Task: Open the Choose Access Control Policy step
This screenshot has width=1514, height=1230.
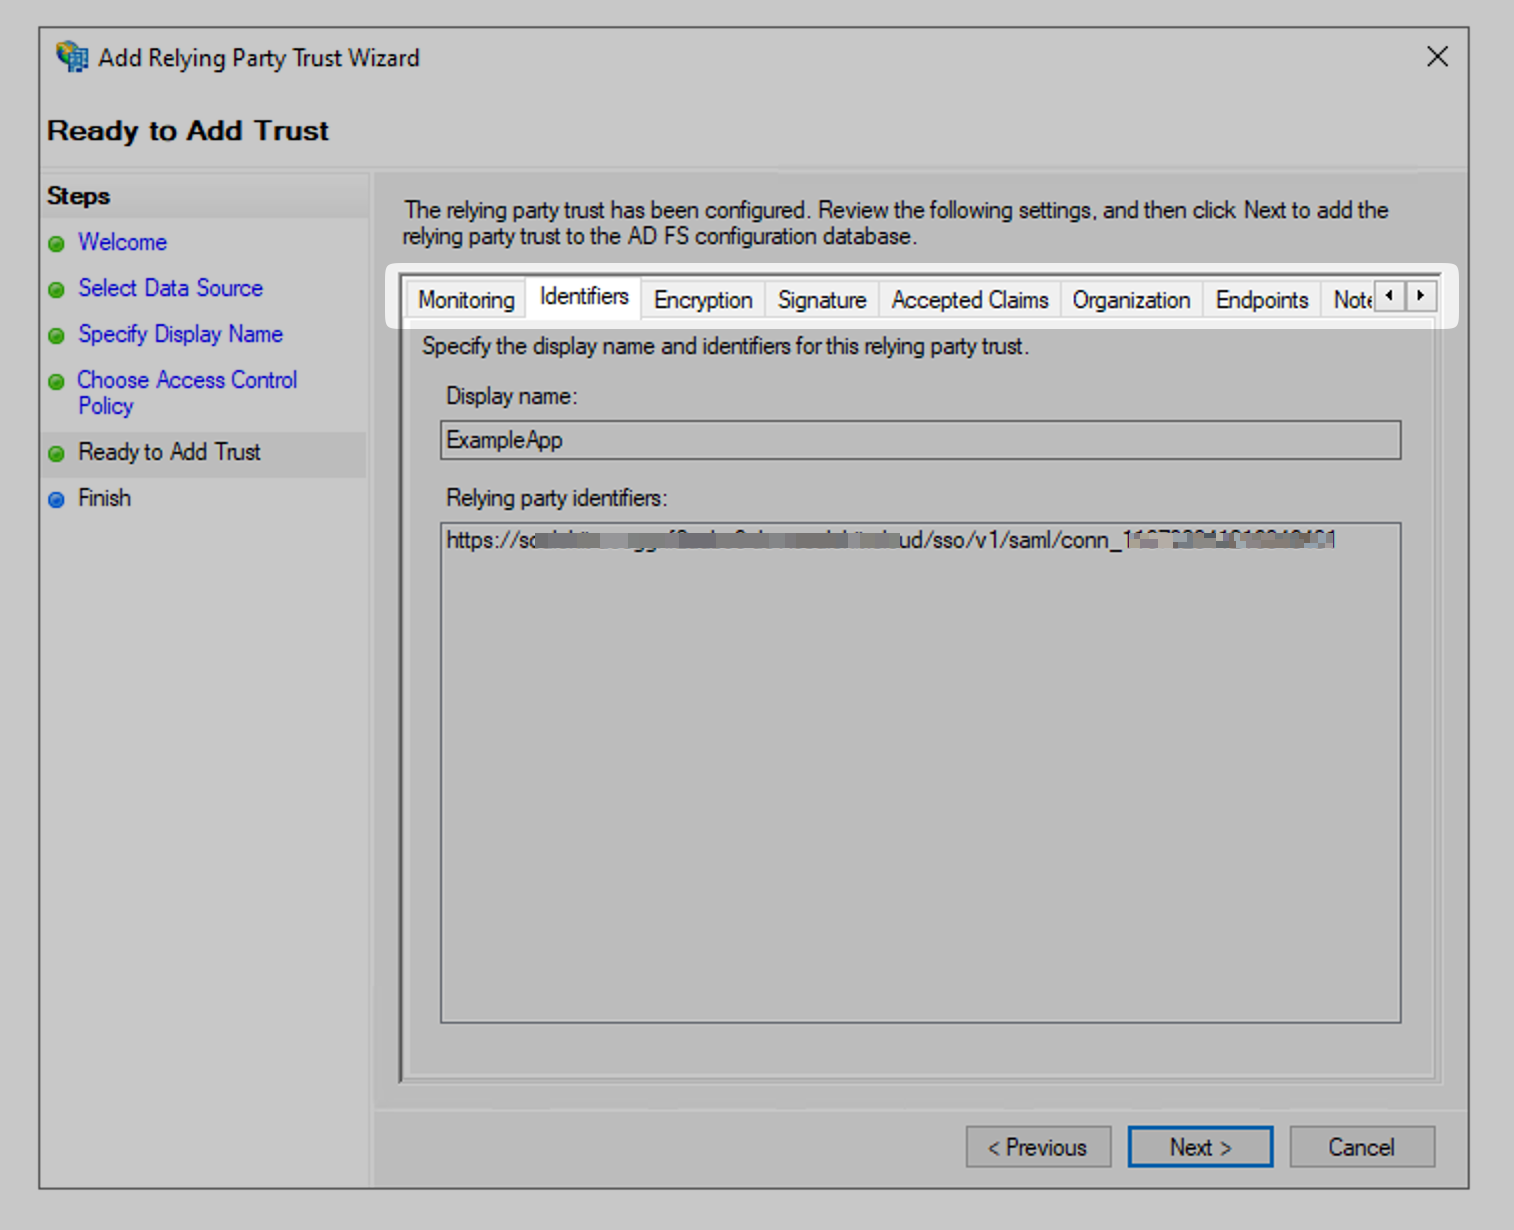Action: click(187, 380)
